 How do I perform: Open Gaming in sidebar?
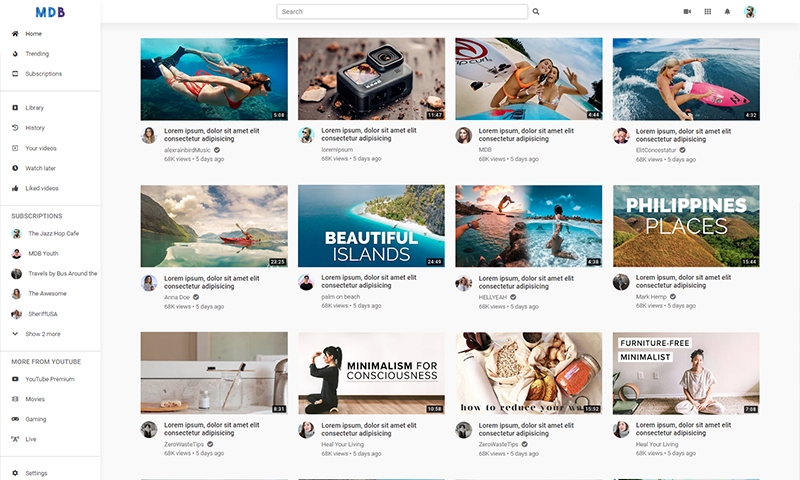pyautogui.click(x=36, y=419)
